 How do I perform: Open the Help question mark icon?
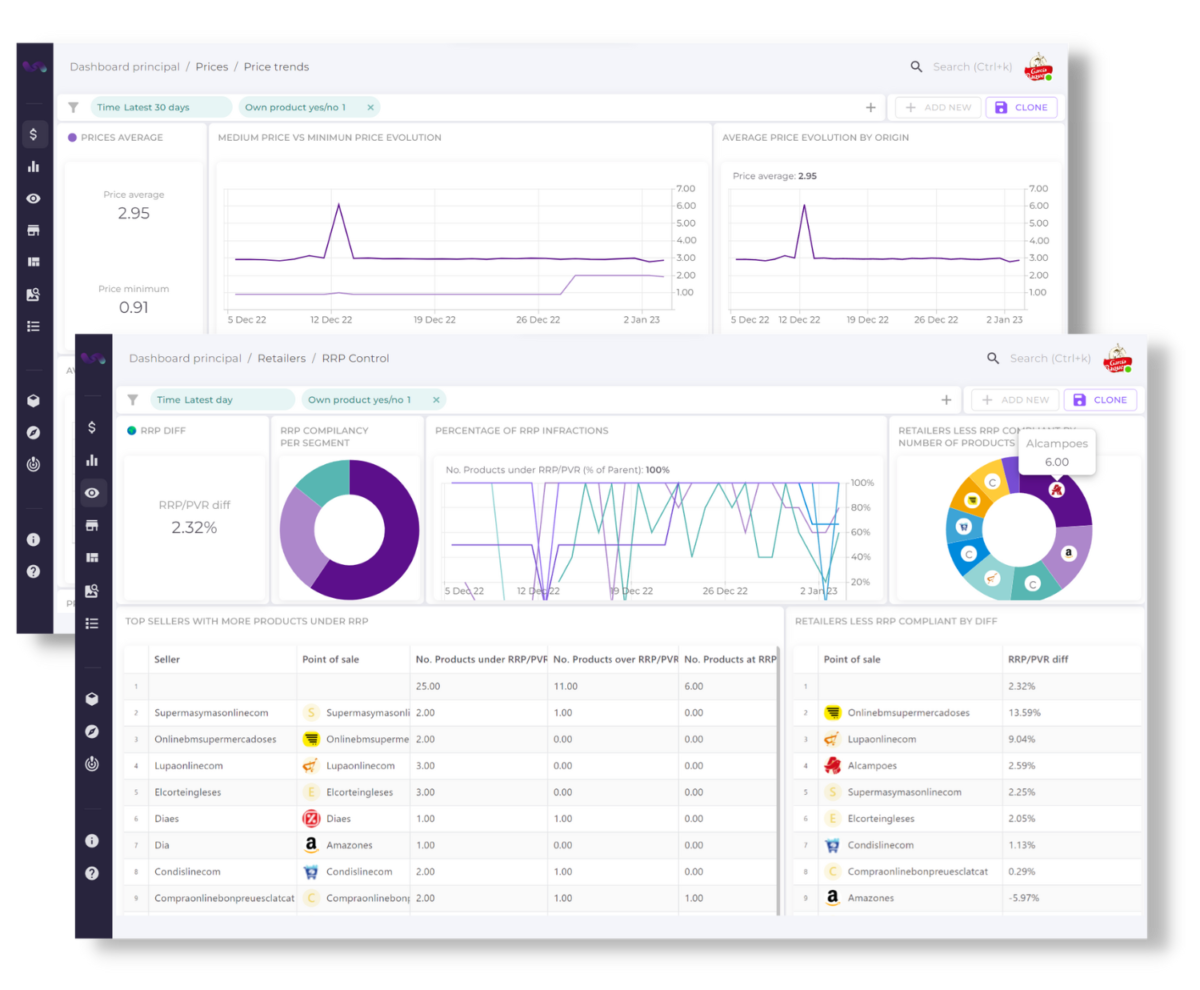(92, 872)
